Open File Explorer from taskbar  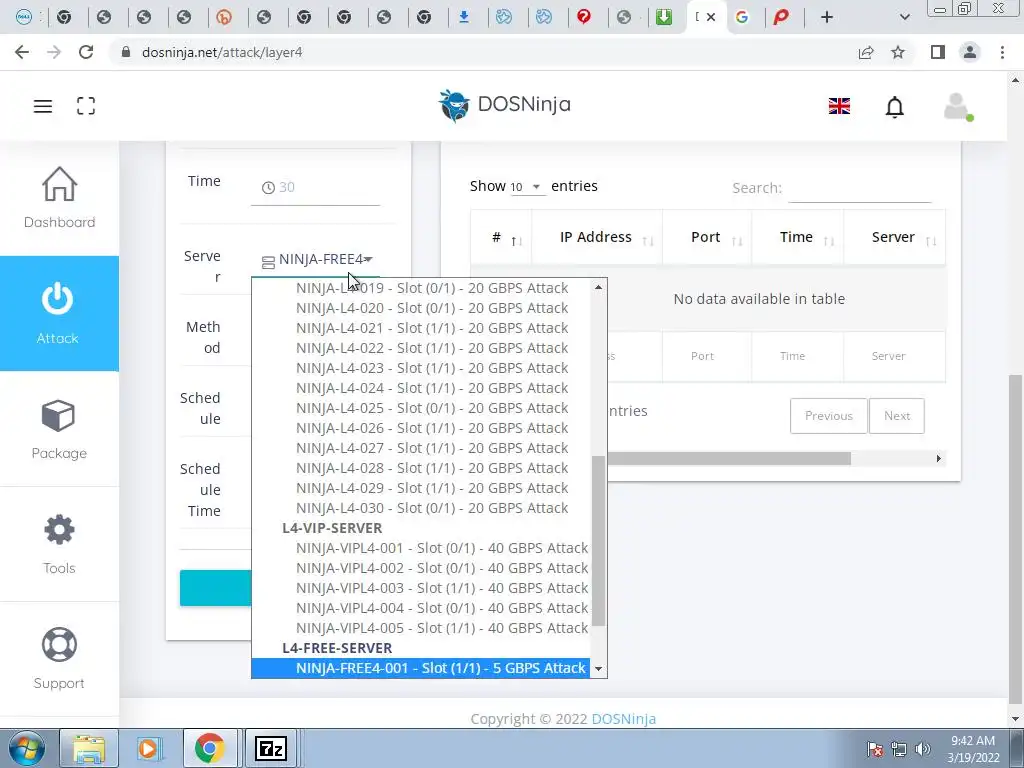point(89,748)
